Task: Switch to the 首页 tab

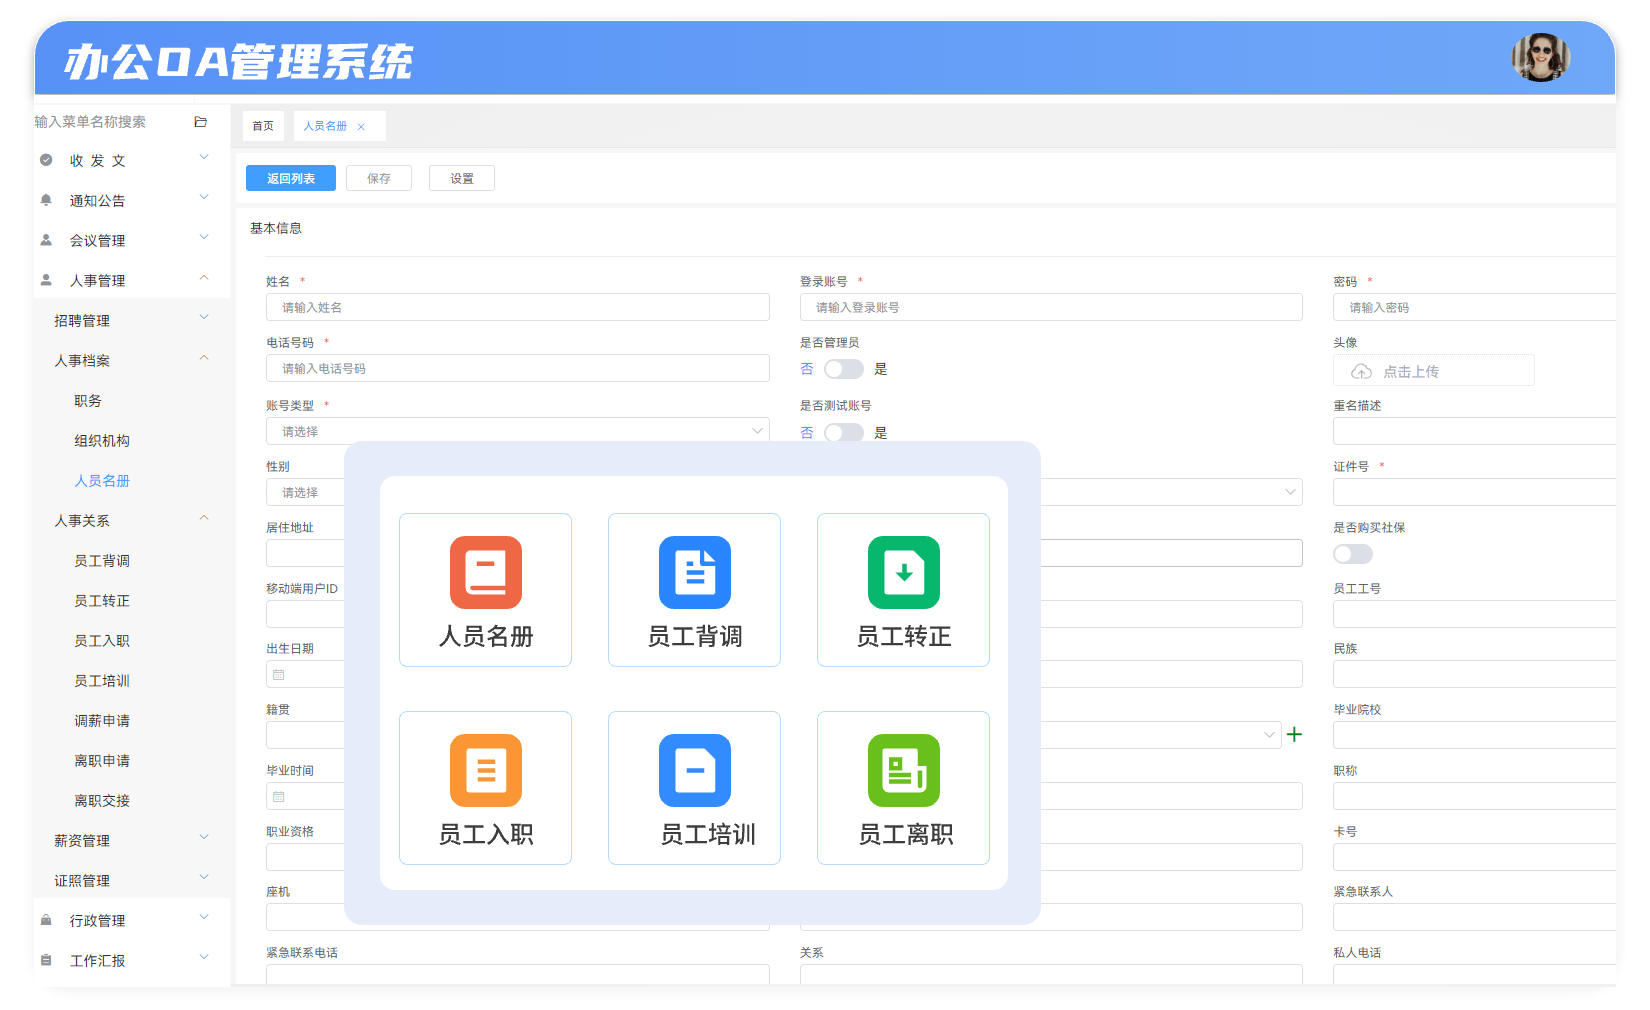Action: [263, 126]
